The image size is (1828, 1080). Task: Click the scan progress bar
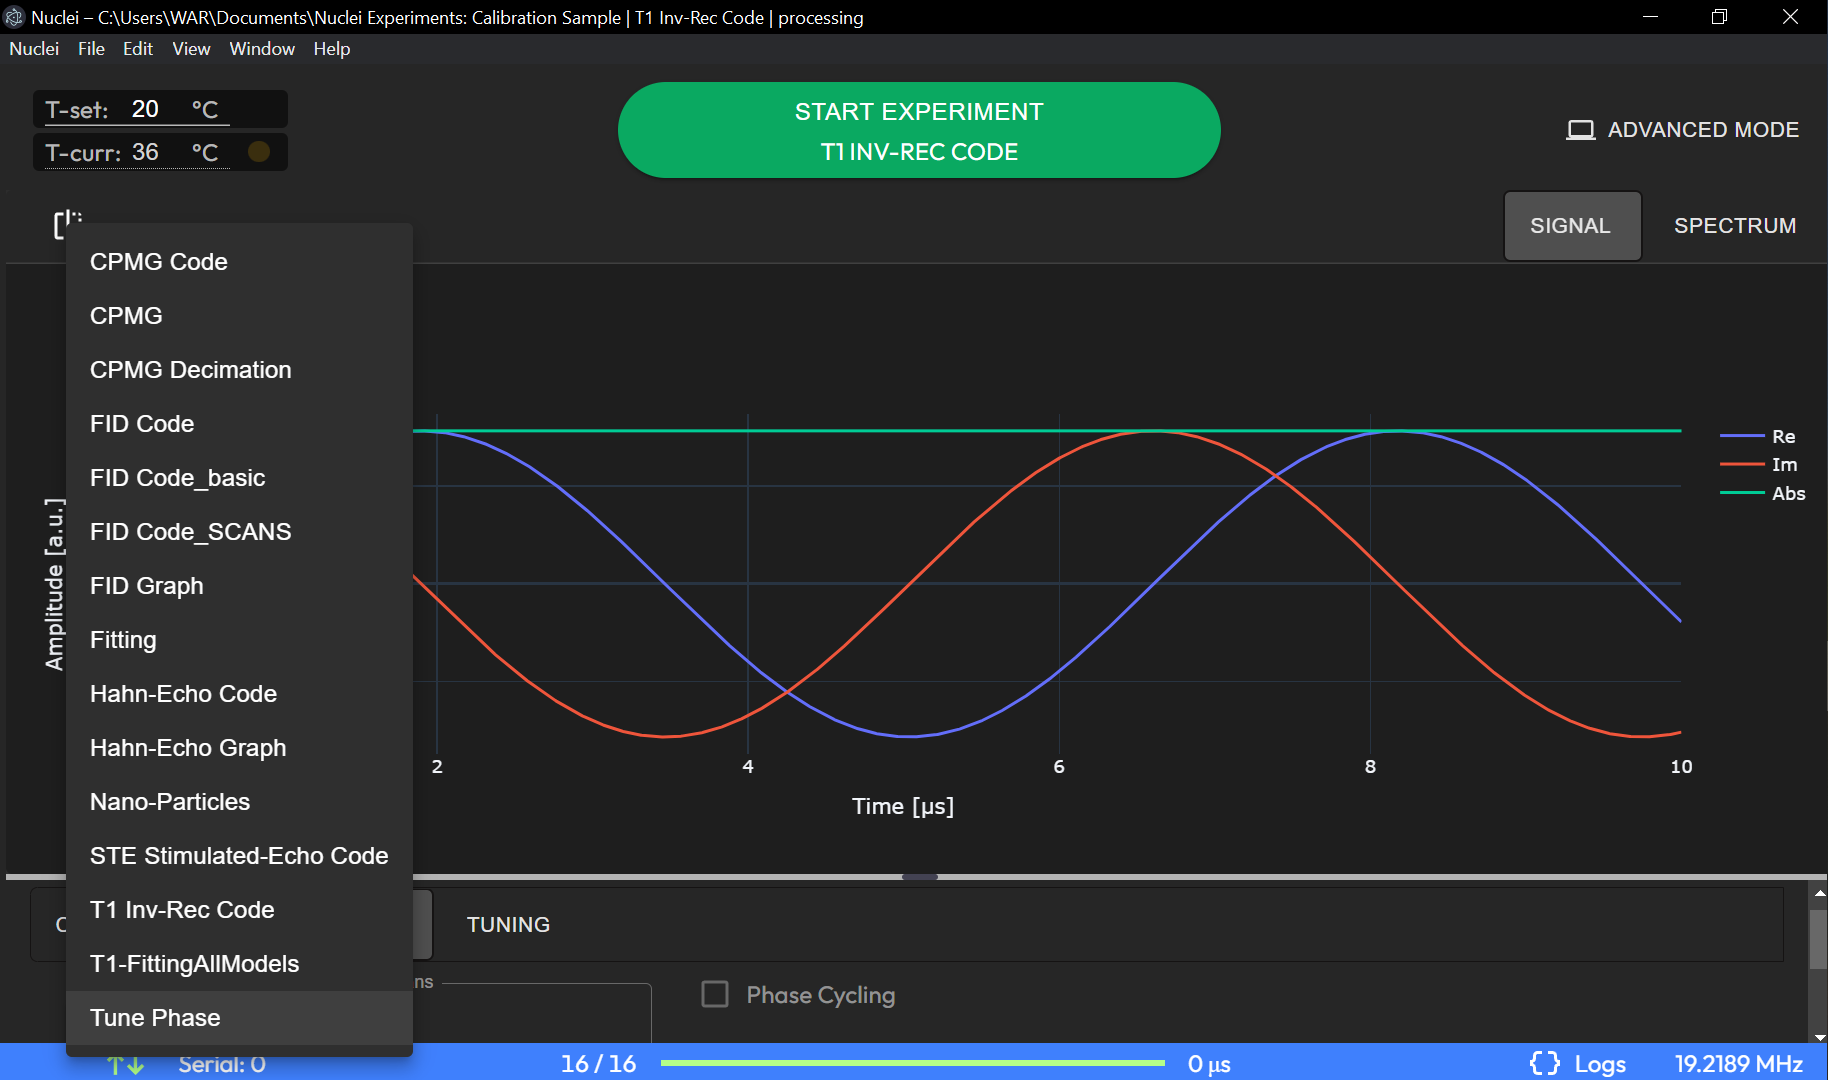[913, 1063]
